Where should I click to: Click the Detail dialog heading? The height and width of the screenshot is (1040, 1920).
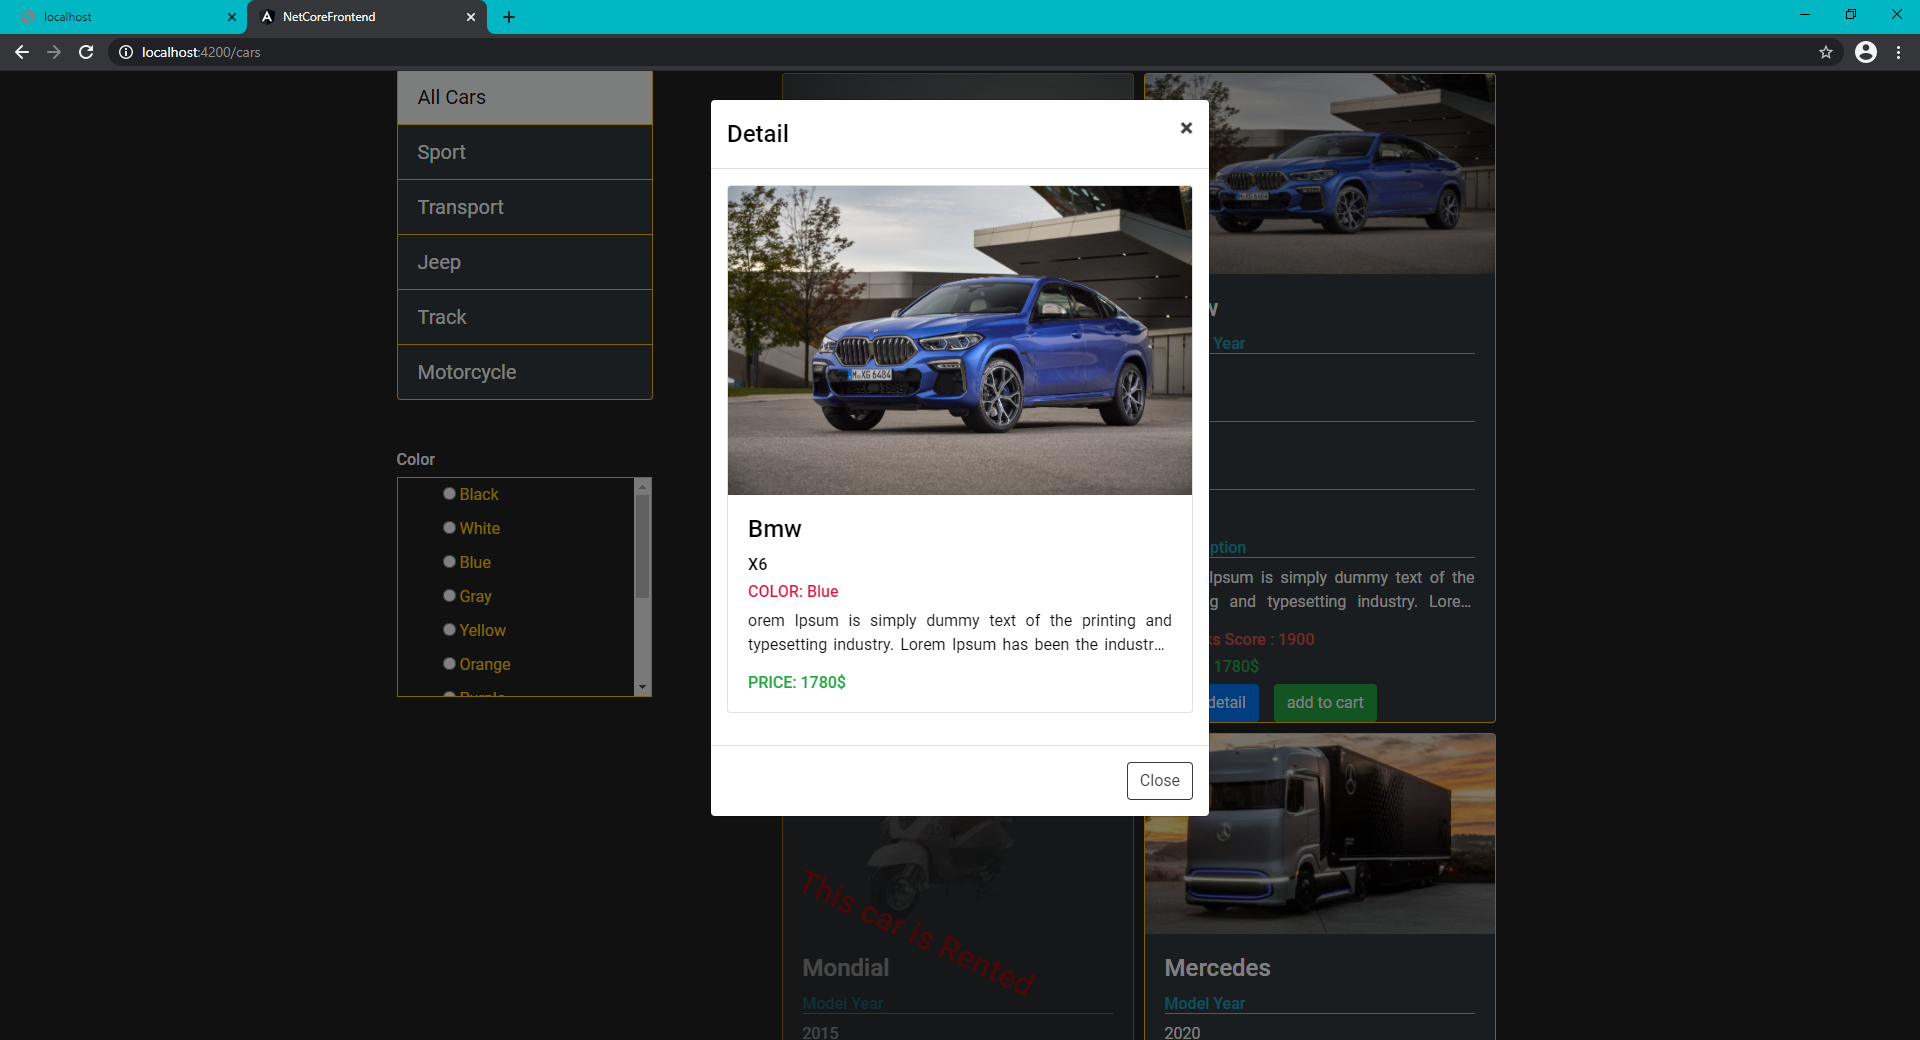click(758, 134)
